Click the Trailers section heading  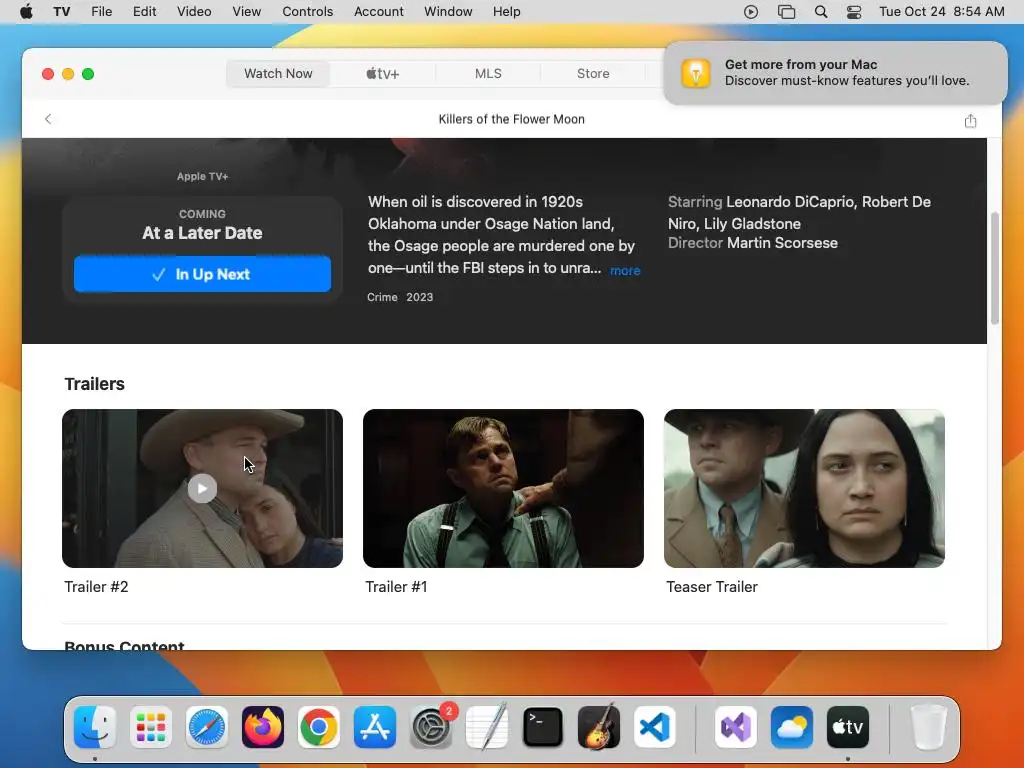[95, 384]
